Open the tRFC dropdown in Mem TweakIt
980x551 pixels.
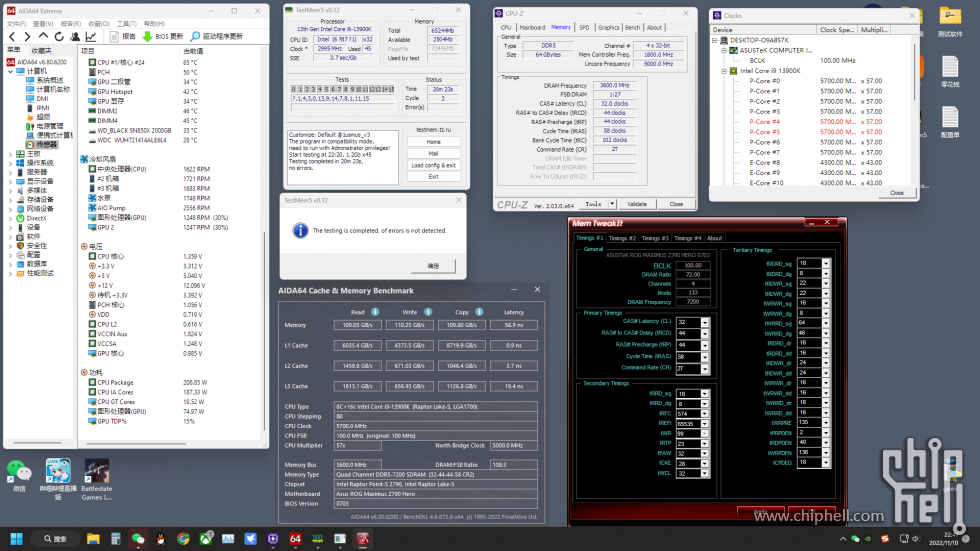click(x=704, y=414)
